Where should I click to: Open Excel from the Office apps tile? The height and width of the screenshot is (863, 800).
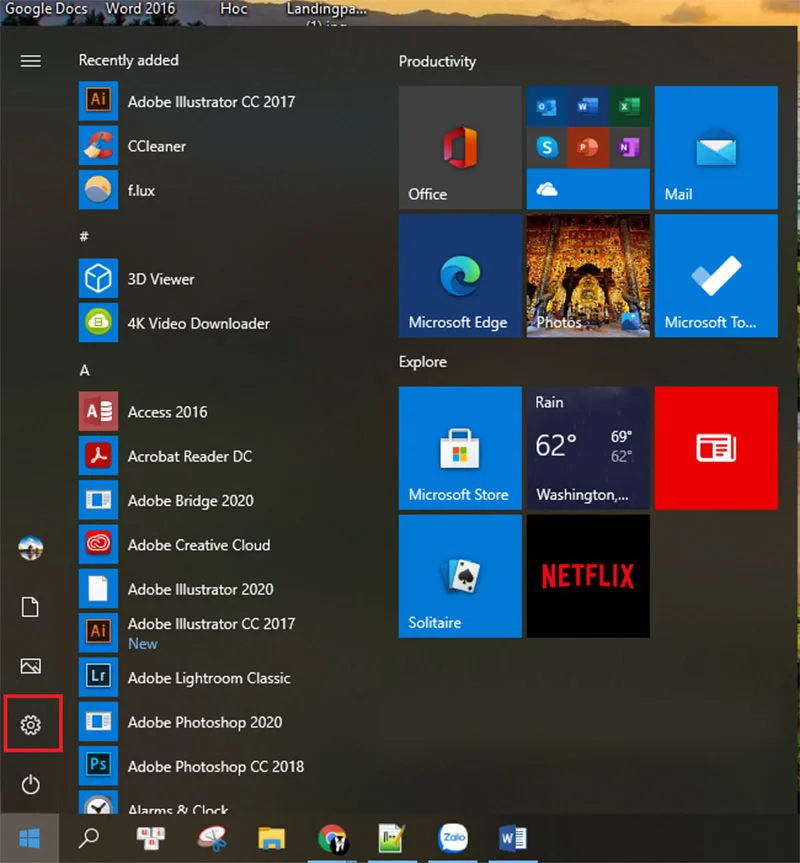(x=629, y=106)
